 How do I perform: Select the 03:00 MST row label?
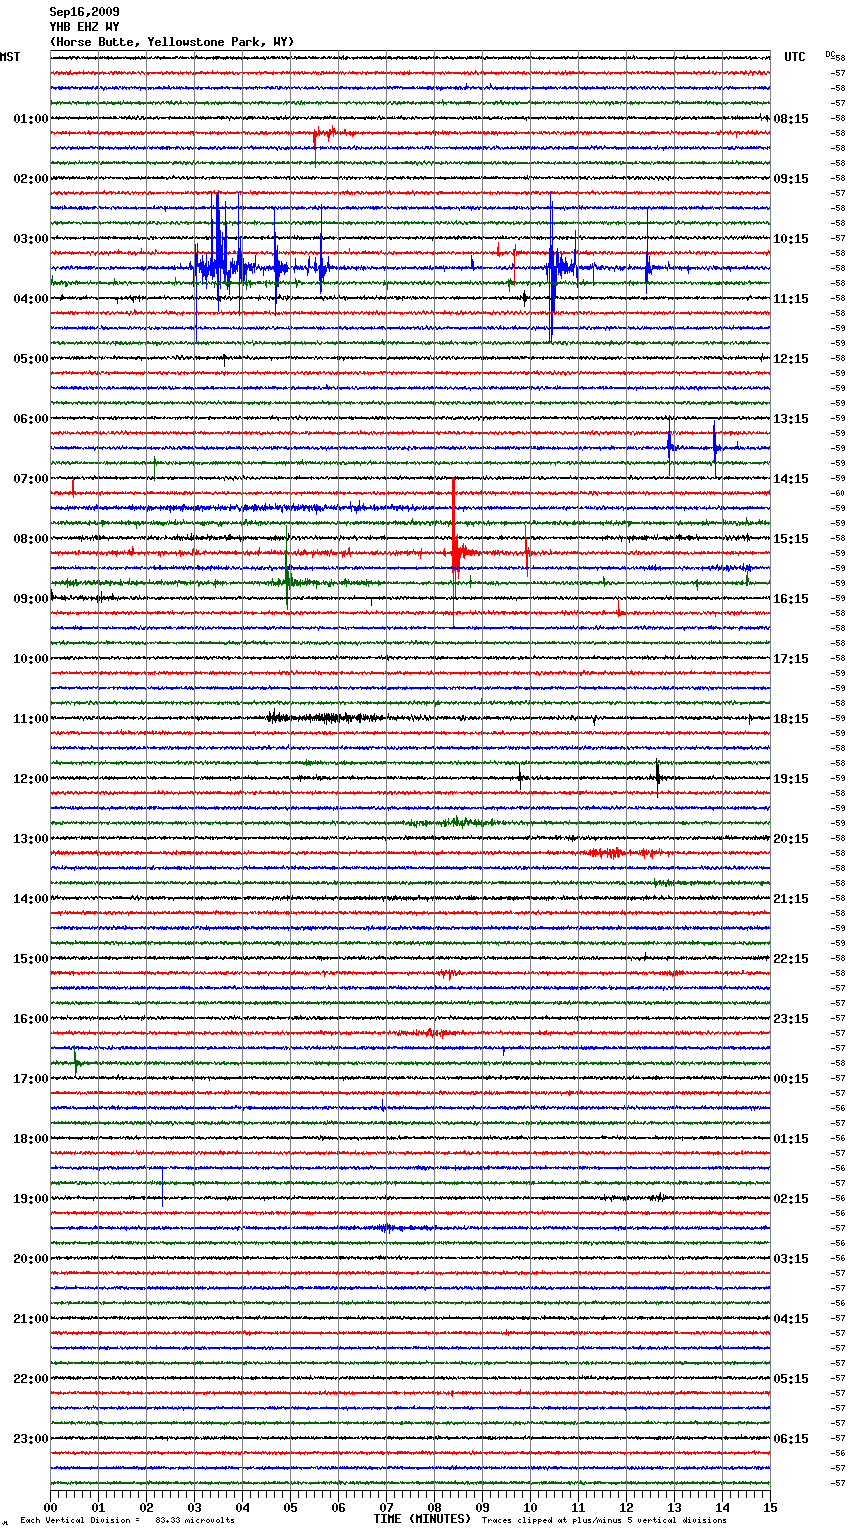(x=30, y=239)
